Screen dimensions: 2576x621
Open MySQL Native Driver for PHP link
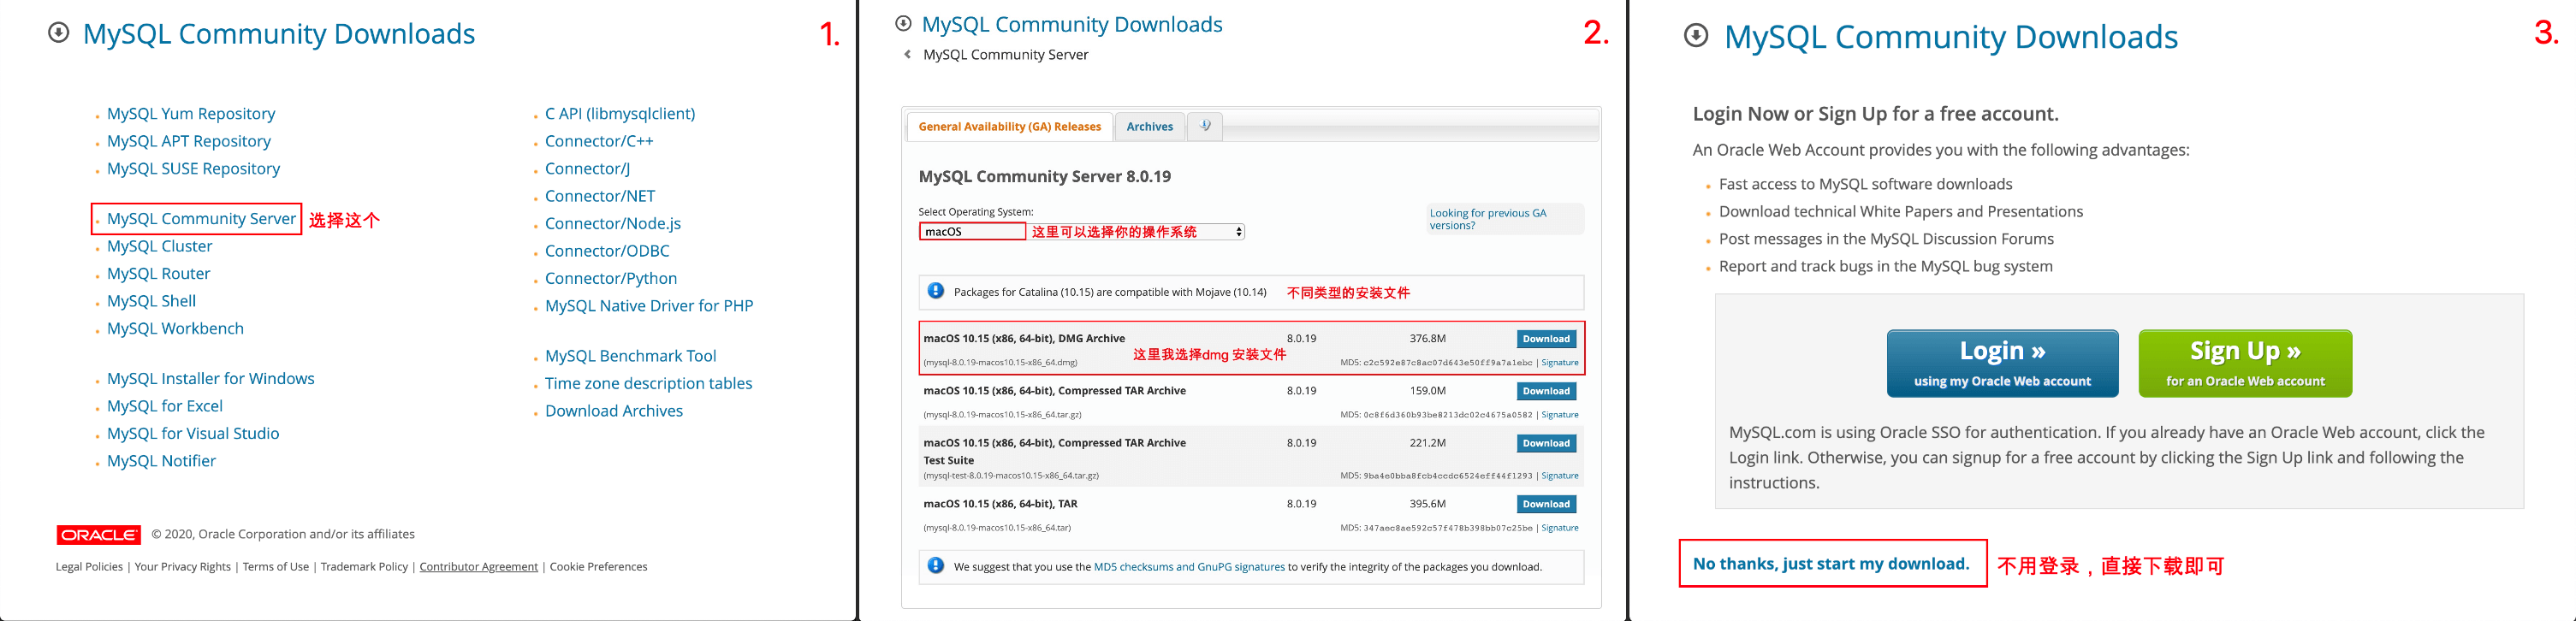click(649, 306)
